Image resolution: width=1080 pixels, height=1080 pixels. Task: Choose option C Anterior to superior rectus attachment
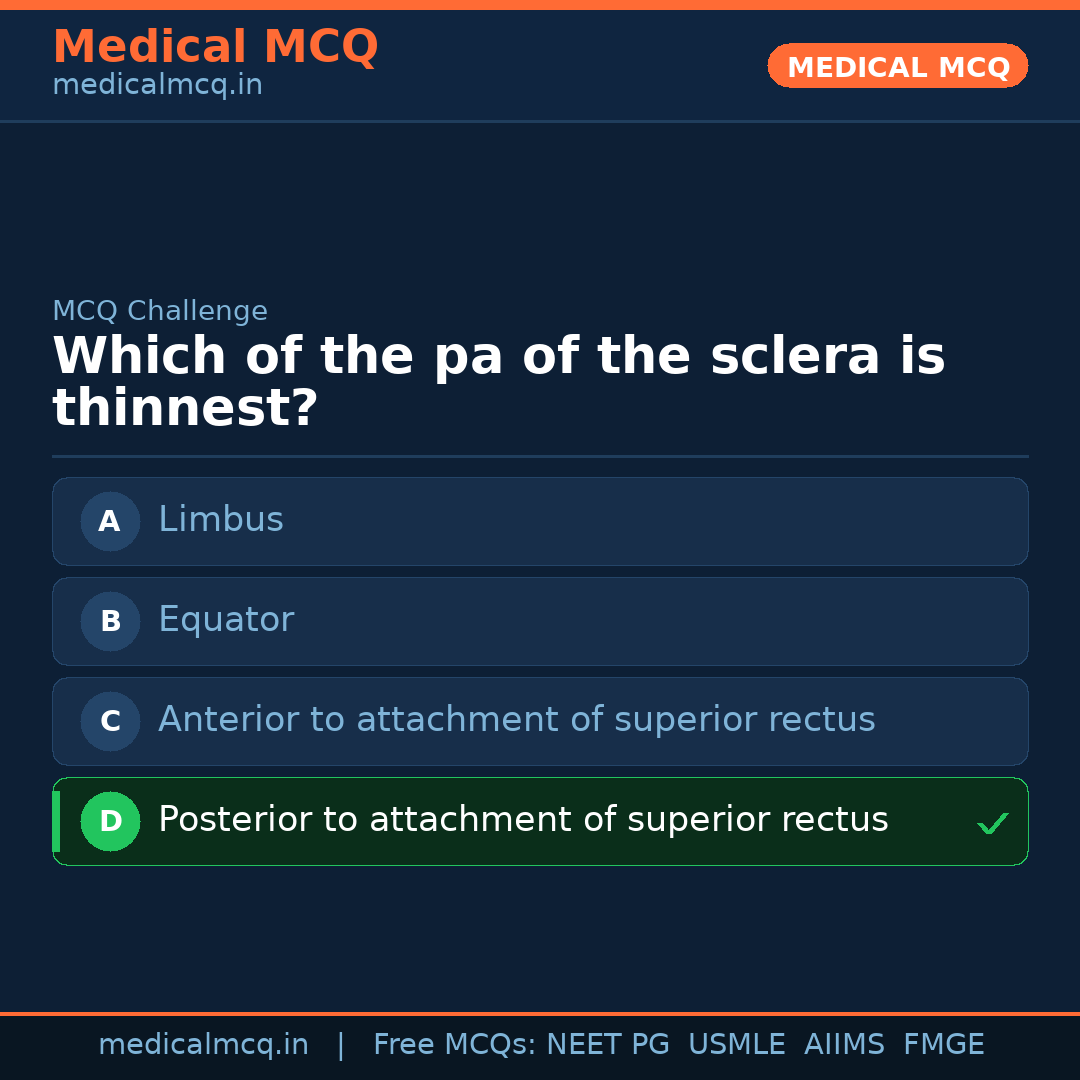tap(540, 721)
